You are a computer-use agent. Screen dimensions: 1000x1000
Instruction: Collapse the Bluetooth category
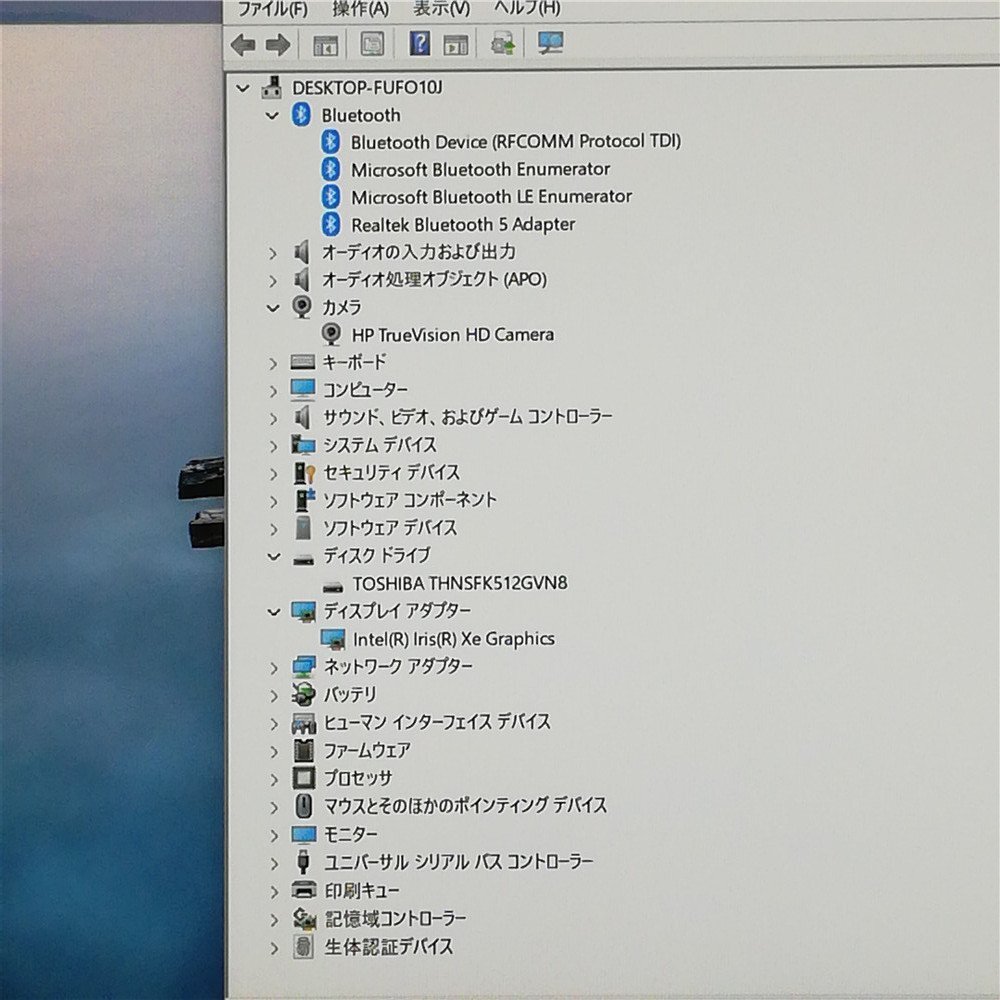(272, 116)
